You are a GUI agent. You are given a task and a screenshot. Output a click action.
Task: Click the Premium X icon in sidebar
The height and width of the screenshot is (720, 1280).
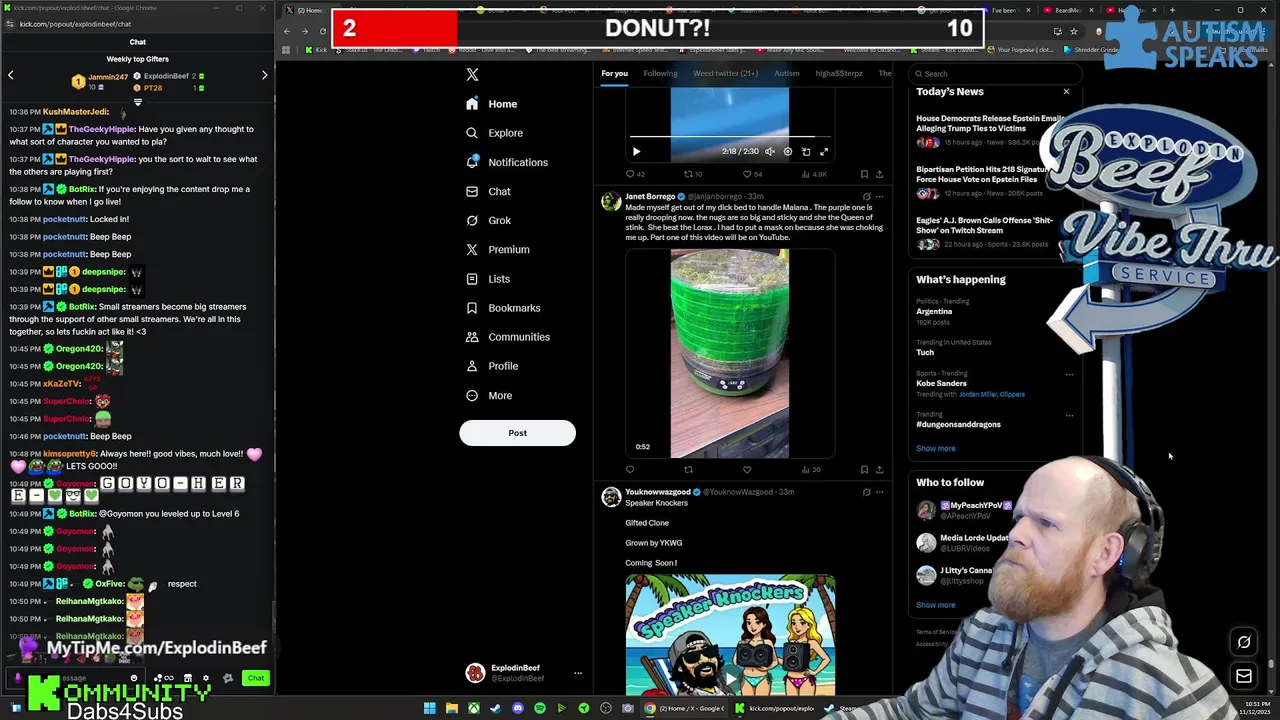(472, 249)
